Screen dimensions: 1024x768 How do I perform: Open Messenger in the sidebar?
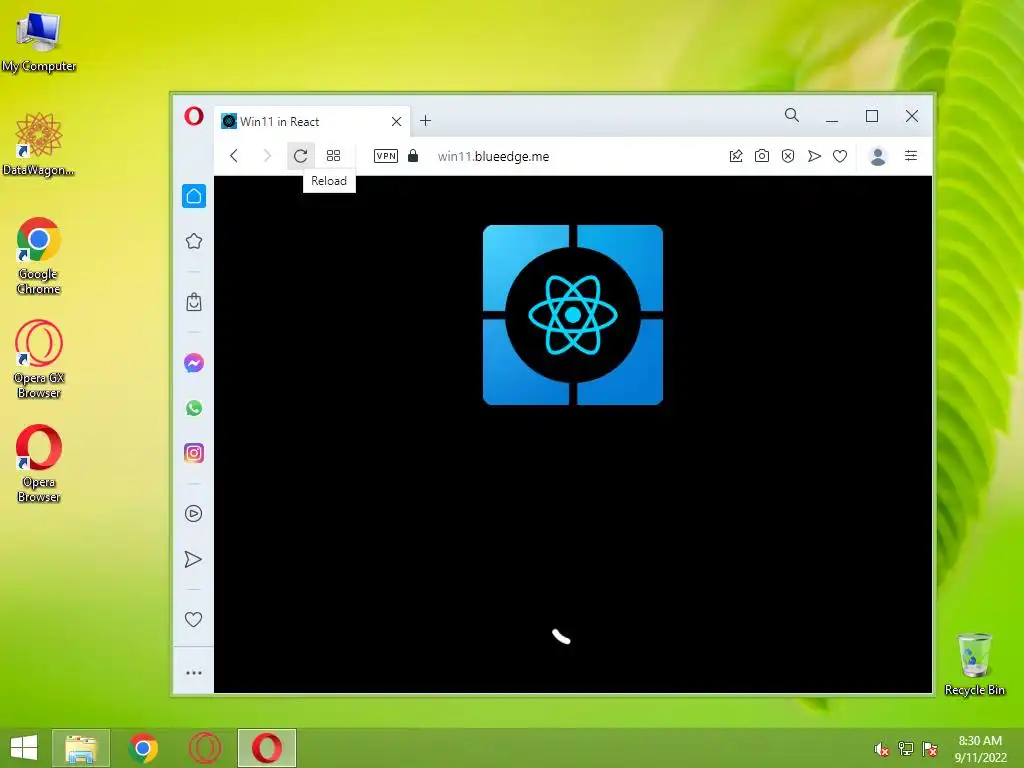coord(194,363)
